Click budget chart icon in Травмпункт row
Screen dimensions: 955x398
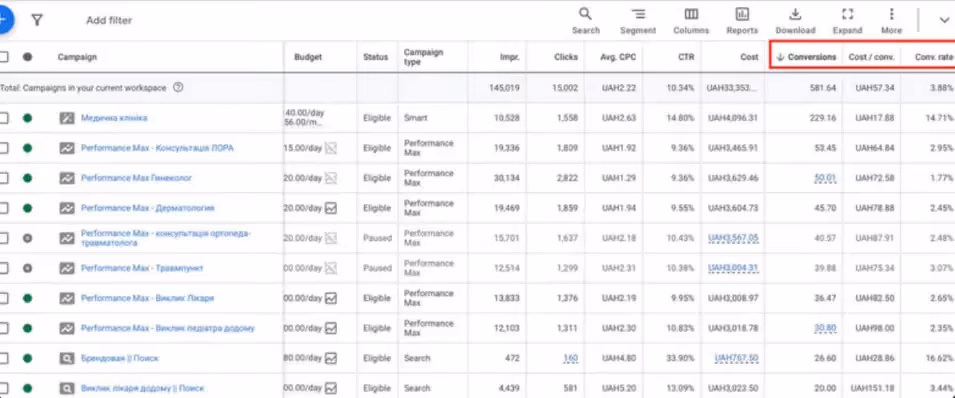click(330, 268)
